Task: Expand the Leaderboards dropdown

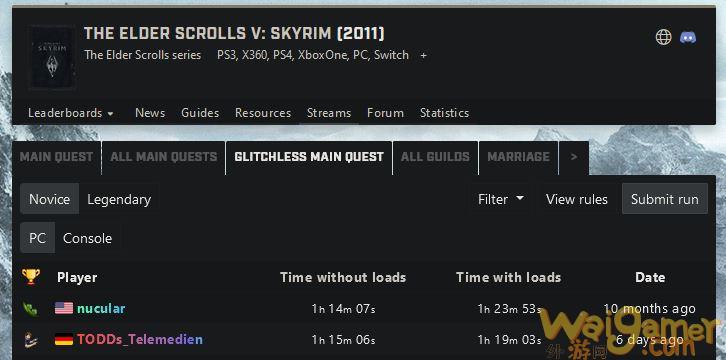Action: (70, 113)
